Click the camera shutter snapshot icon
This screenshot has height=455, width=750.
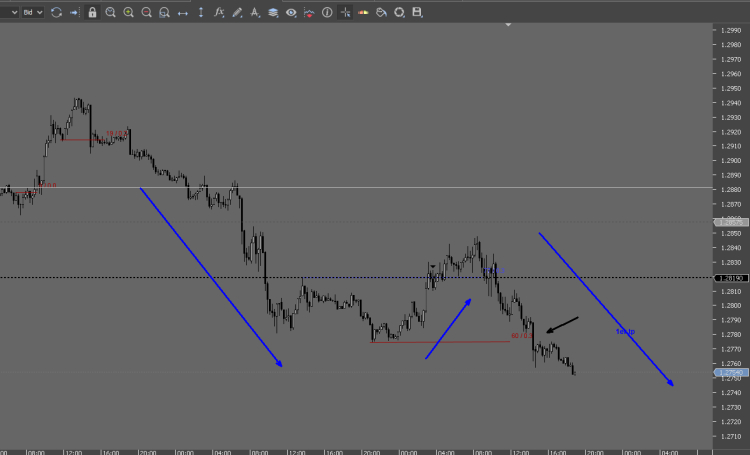pyautogui.click(x=399, y=12)
